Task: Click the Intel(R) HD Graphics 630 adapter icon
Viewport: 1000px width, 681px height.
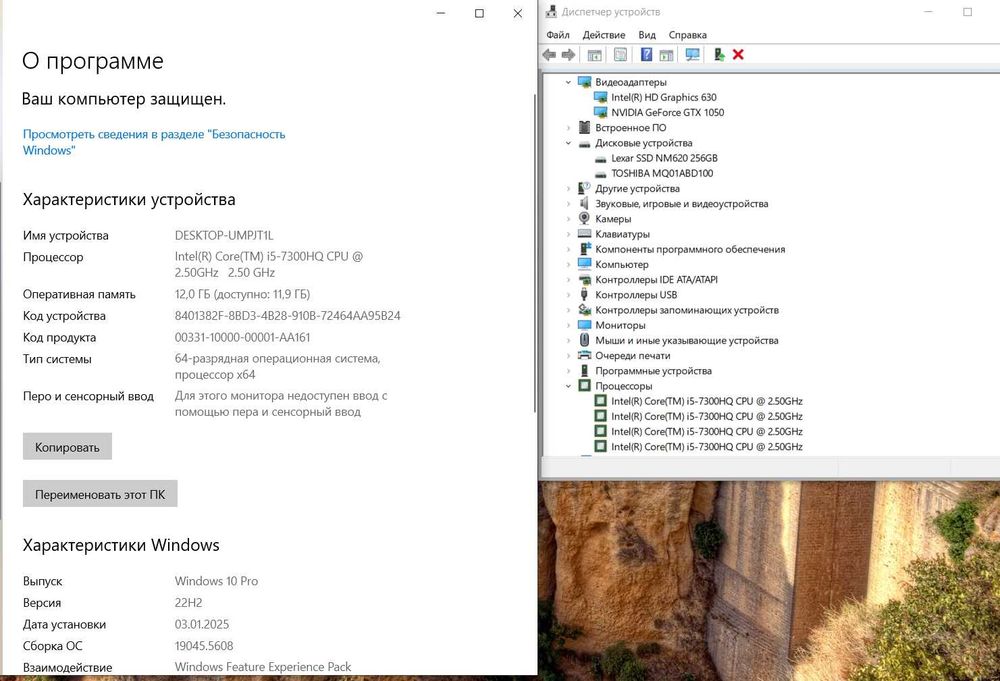Action: pos(600,98)
